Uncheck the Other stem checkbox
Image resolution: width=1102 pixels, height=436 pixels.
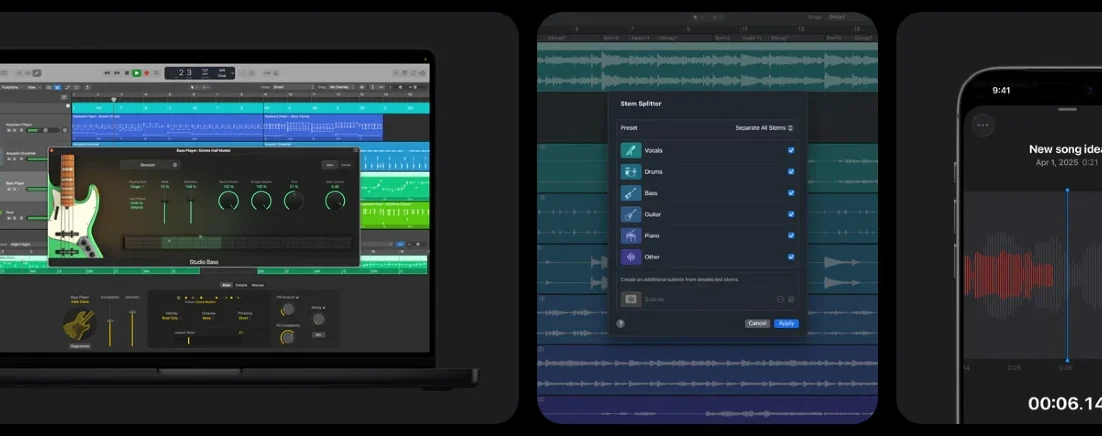[791, 257]
